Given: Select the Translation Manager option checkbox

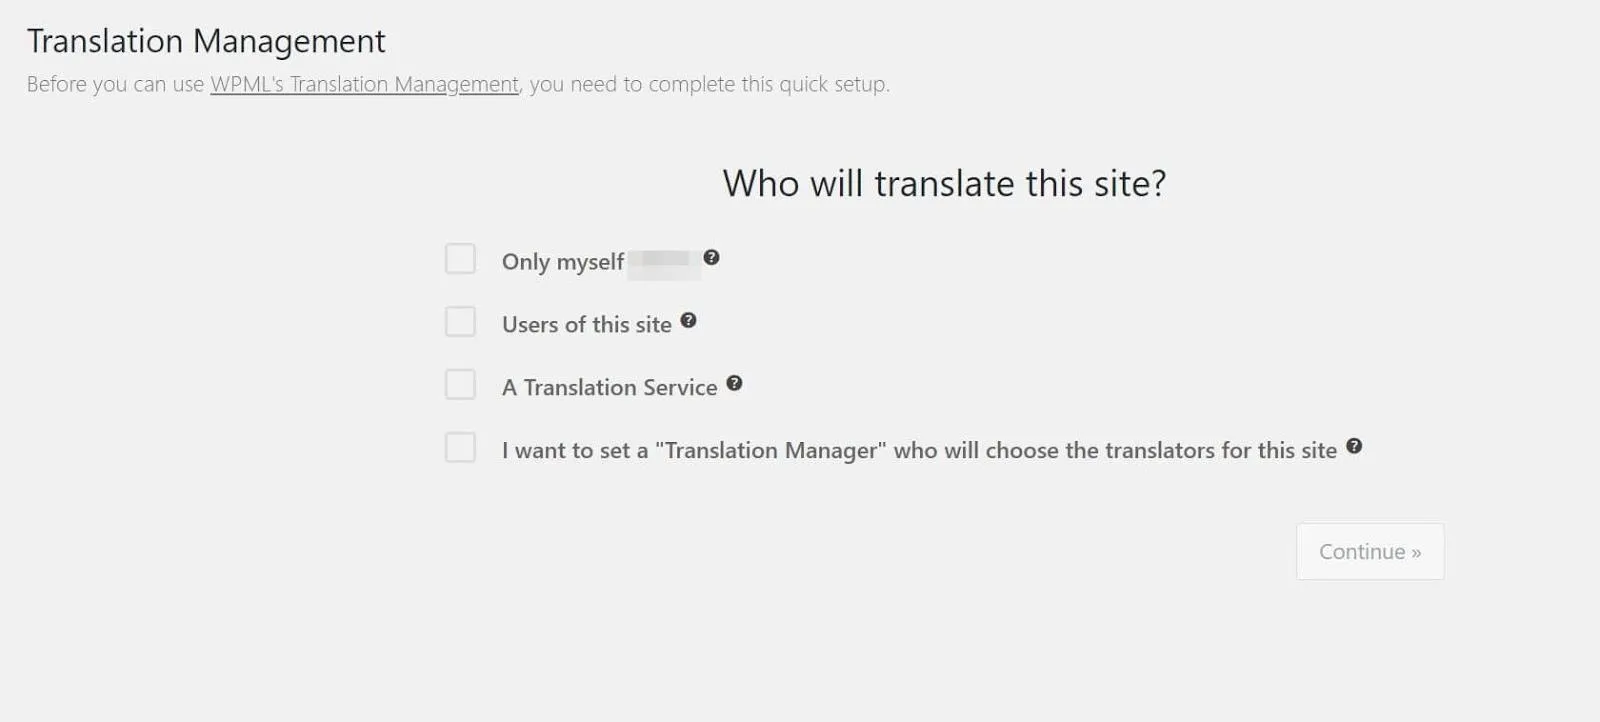Looking at the screenshot, I should pyautogui.click(x=460, y=447).
